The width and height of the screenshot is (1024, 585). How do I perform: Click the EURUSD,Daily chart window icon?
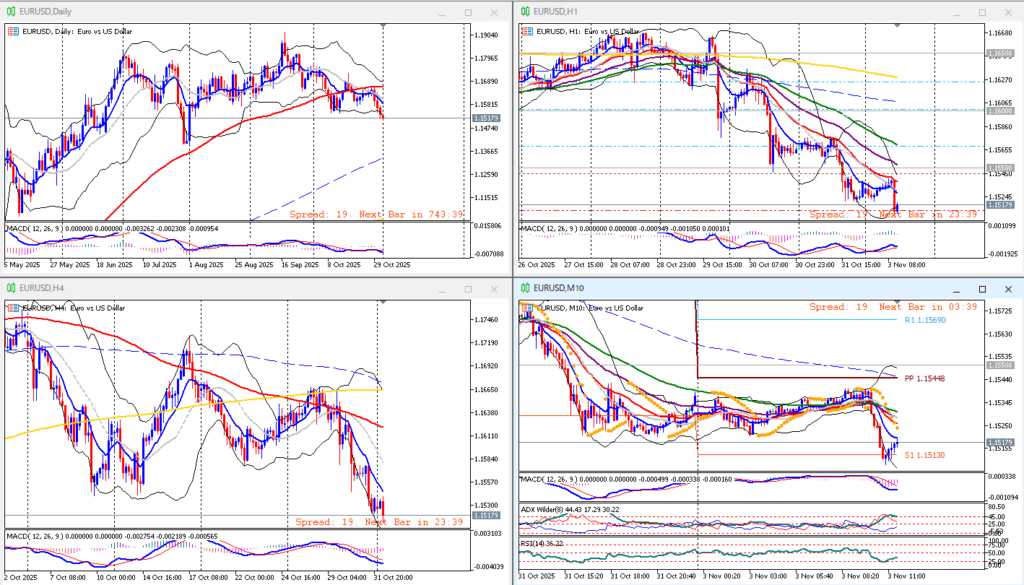12,12
